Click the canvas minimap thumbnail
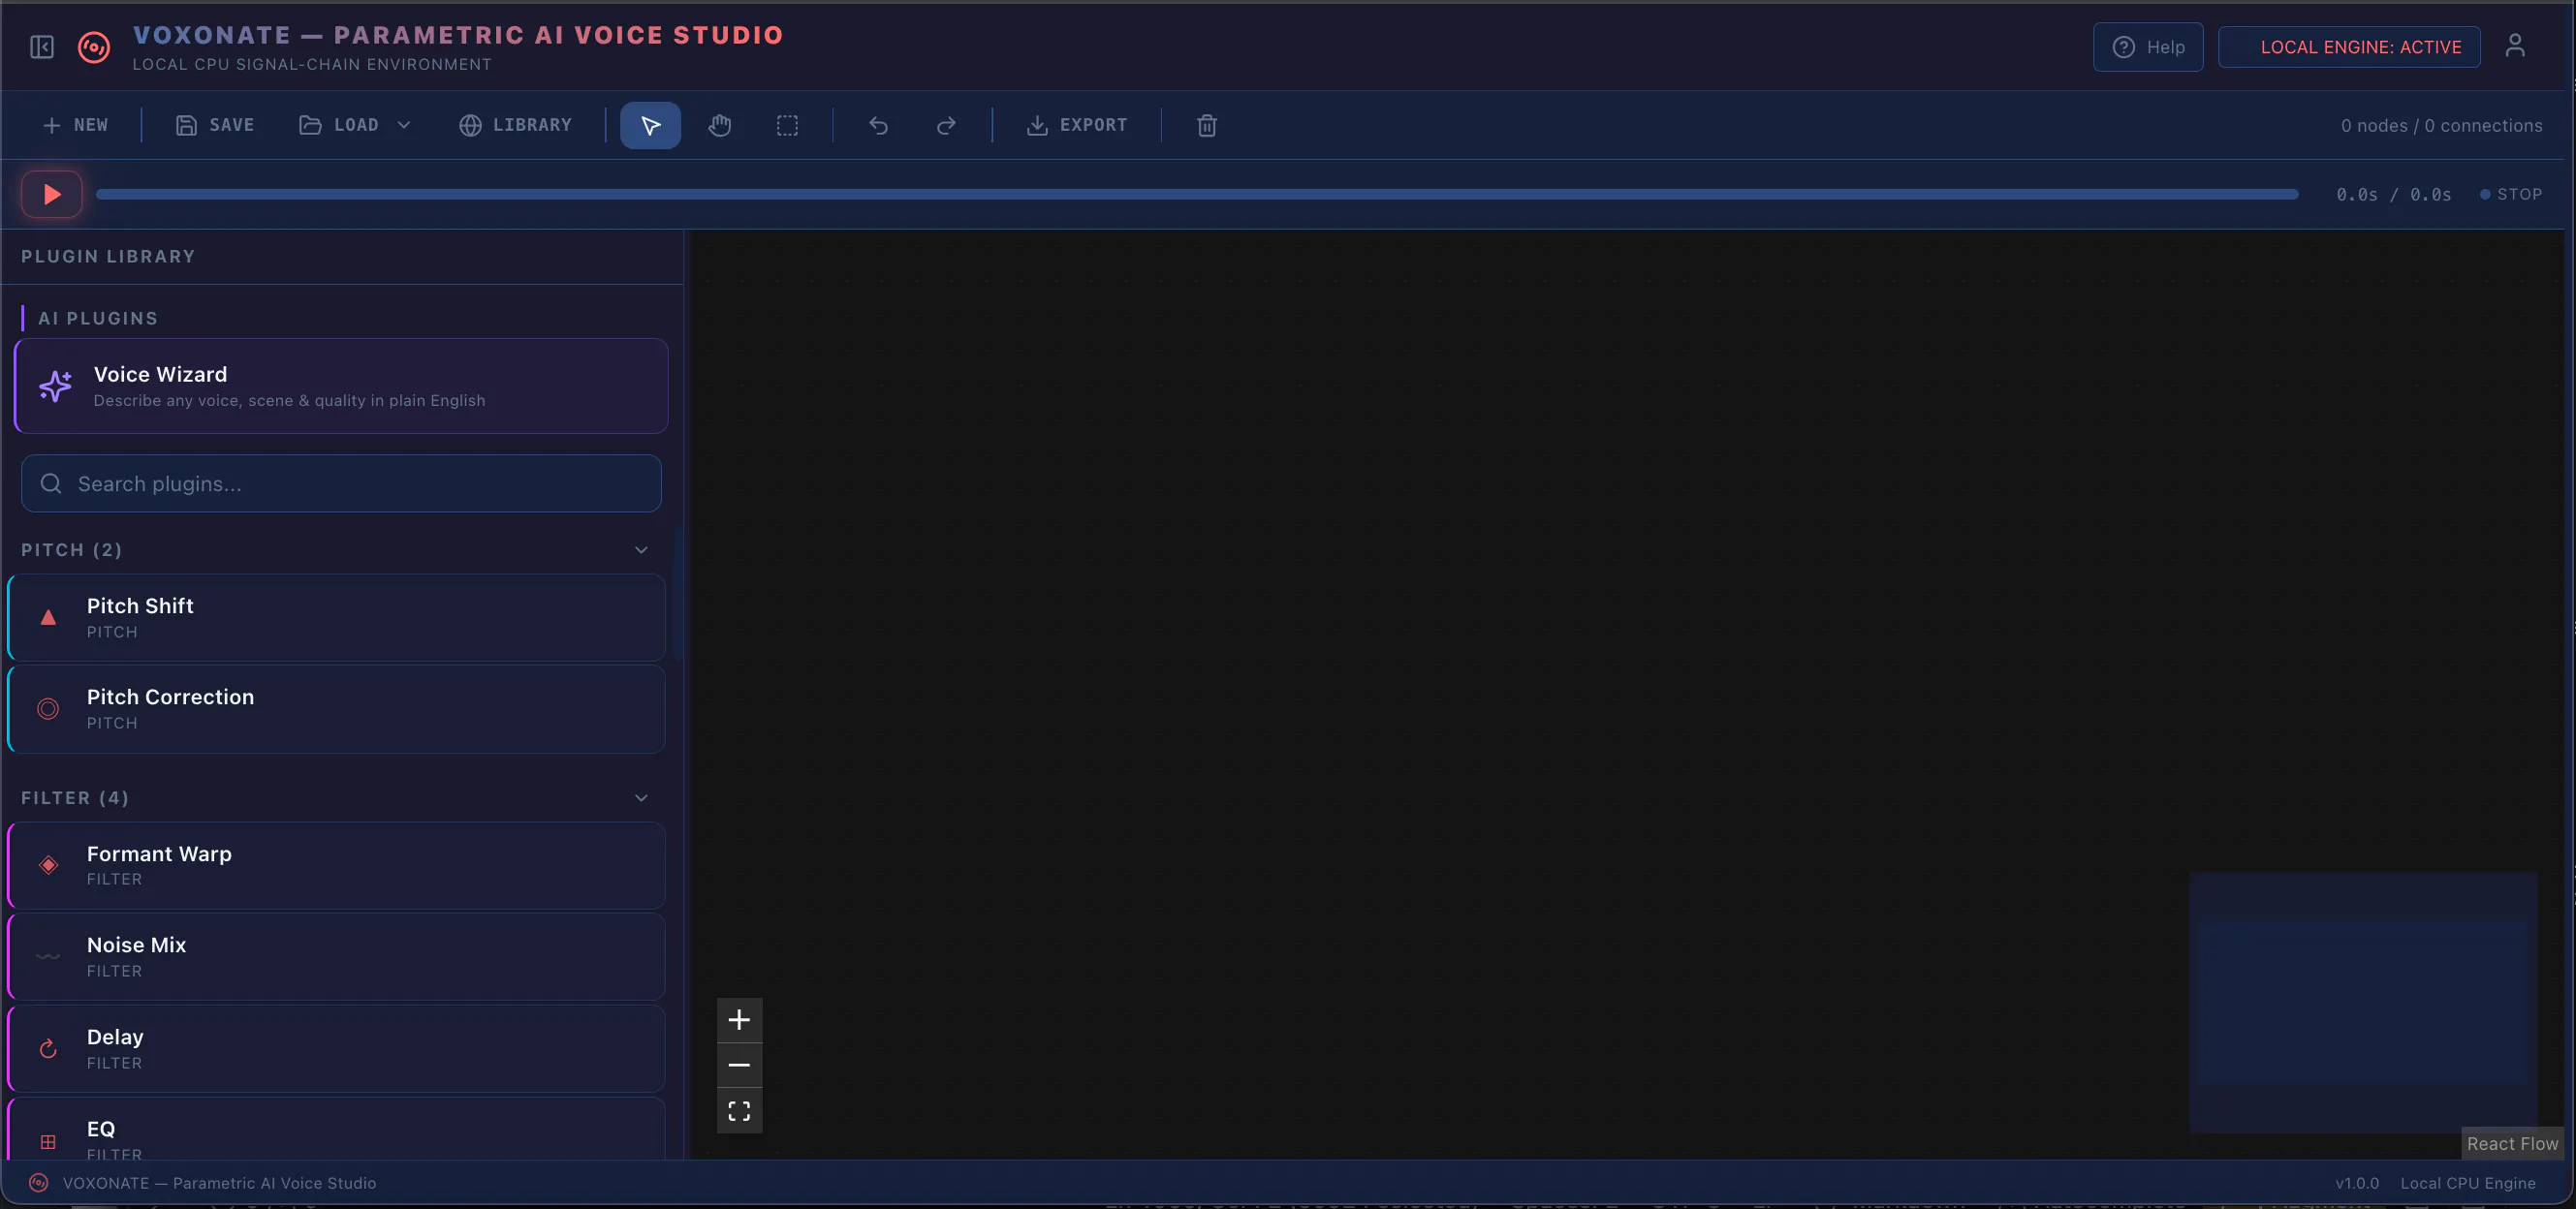 [2363, 1002]
